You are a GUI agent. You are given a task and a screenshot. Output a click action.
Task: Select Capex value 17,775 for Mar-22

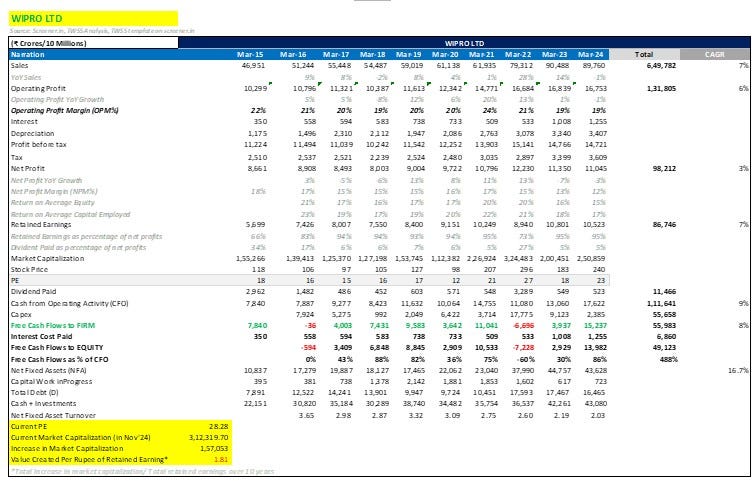pos(523,314)
